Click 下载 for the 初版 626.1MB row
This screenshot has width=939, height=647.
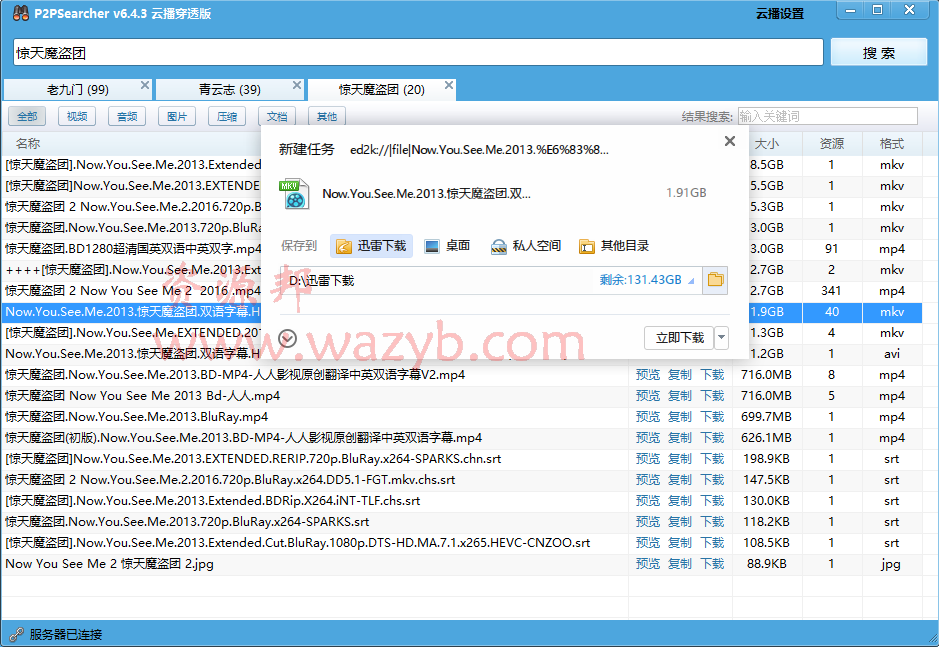click(713, 438)
